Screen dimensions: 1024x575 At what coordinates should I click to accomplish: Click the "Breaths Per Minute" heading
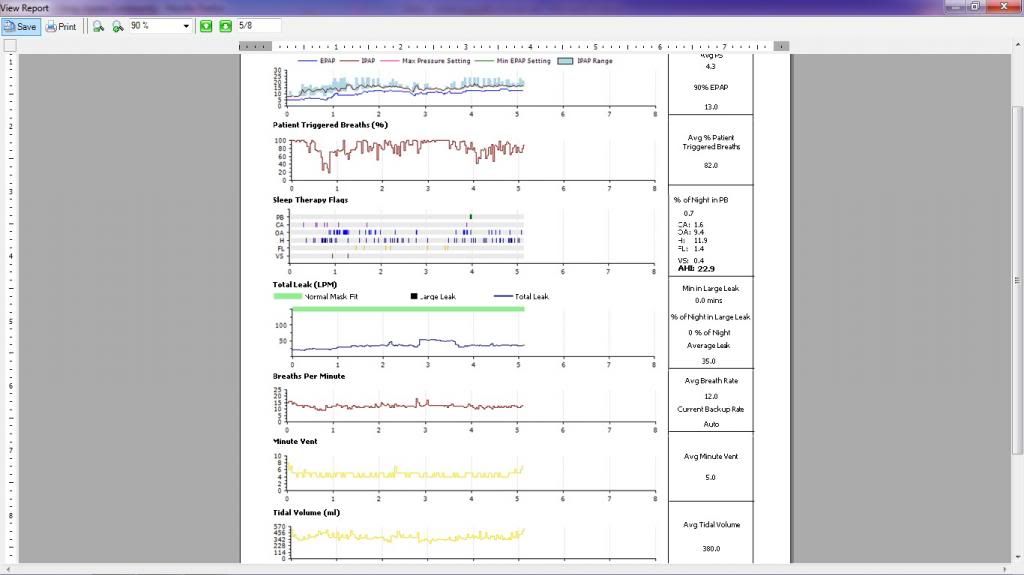point(309,376)
